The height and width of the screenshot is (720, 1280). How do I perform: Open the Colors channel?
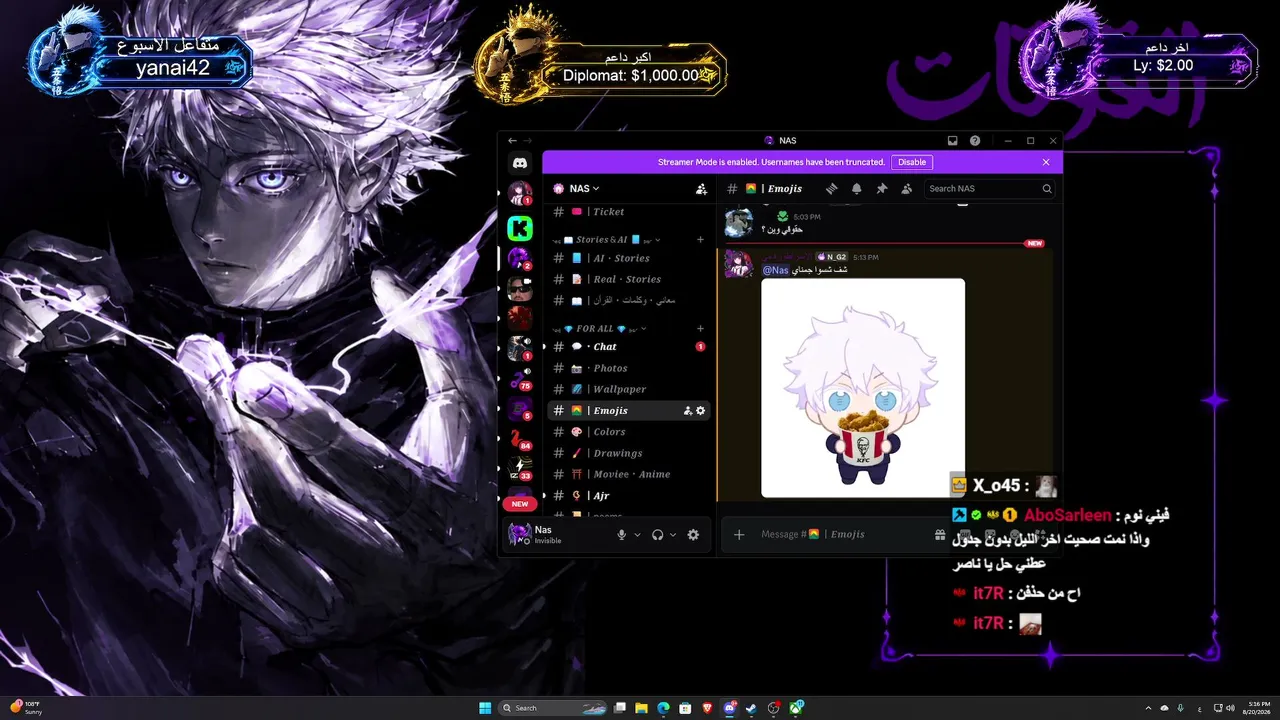click(x=629, y=432)
